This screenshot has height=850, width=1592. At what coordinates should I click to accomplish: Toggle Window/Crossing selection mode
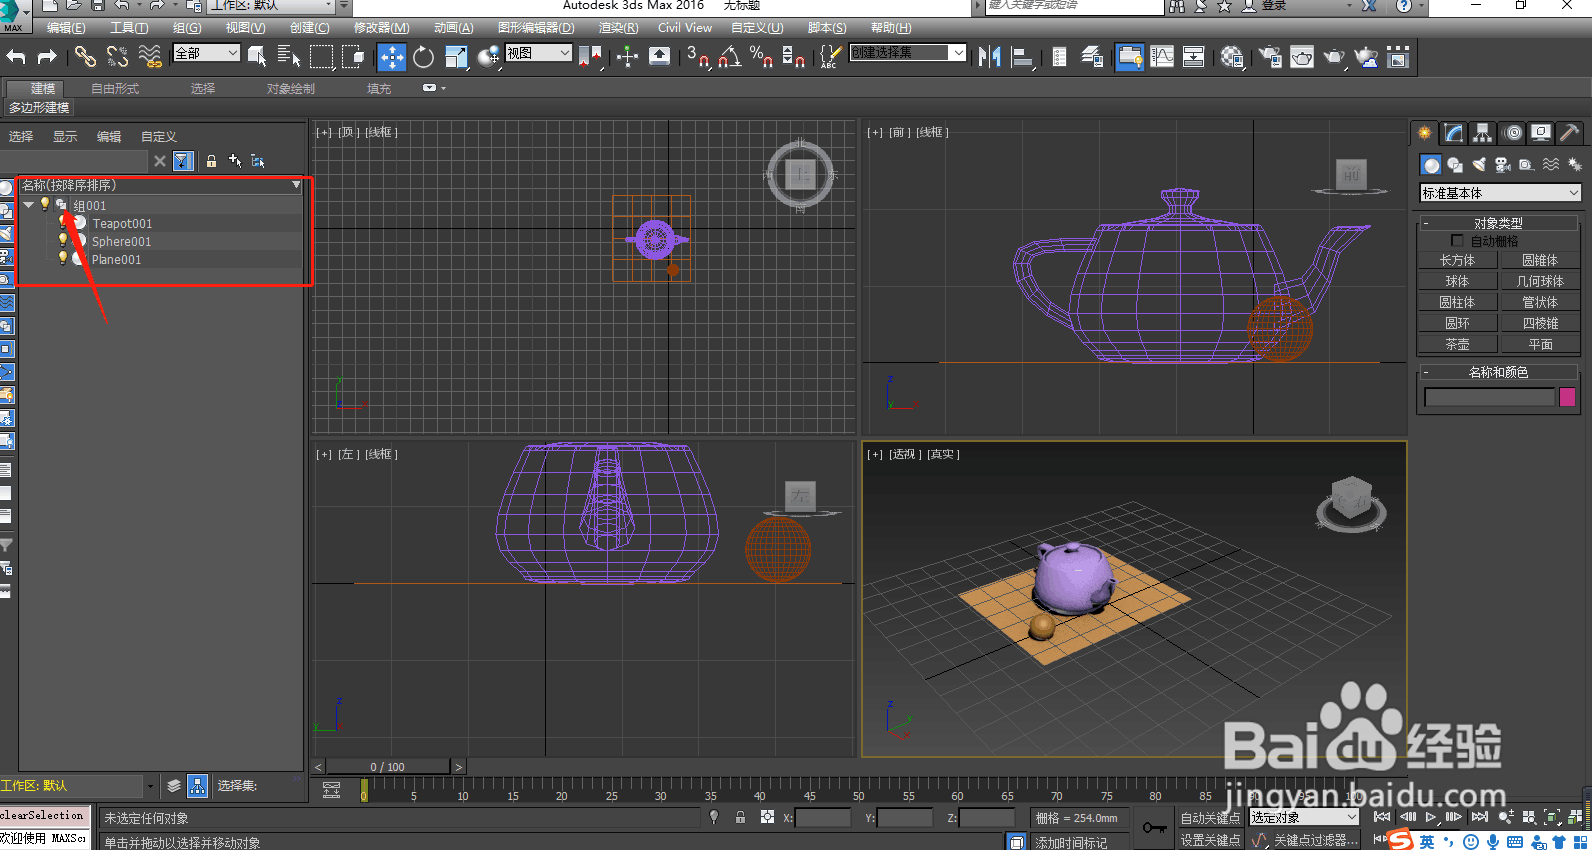coord(353,57)
